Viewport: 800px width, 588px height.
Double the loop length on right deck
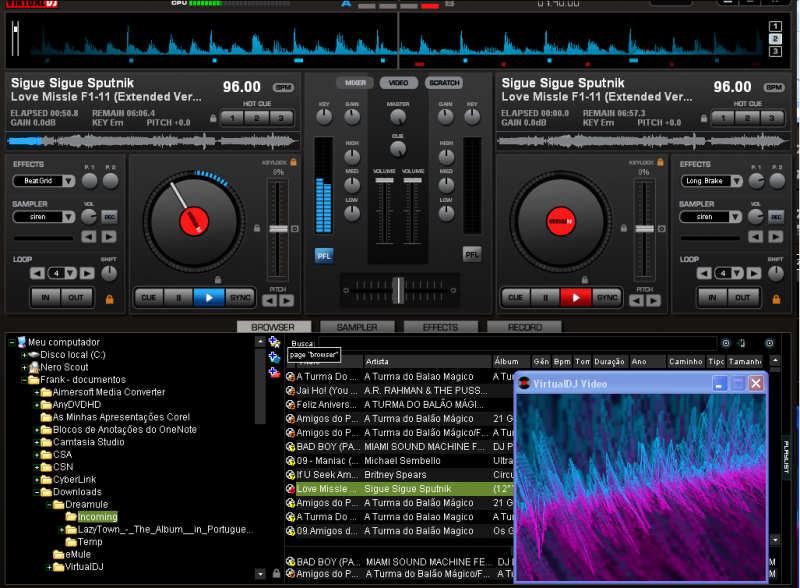coord(754,274)
